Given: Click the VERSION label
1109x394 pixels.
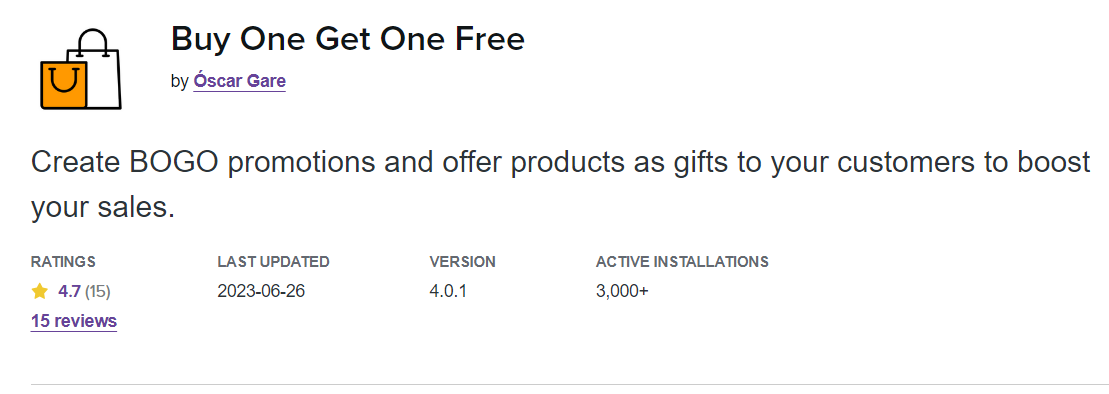Looking at the screenshot, I should point(463,262).
